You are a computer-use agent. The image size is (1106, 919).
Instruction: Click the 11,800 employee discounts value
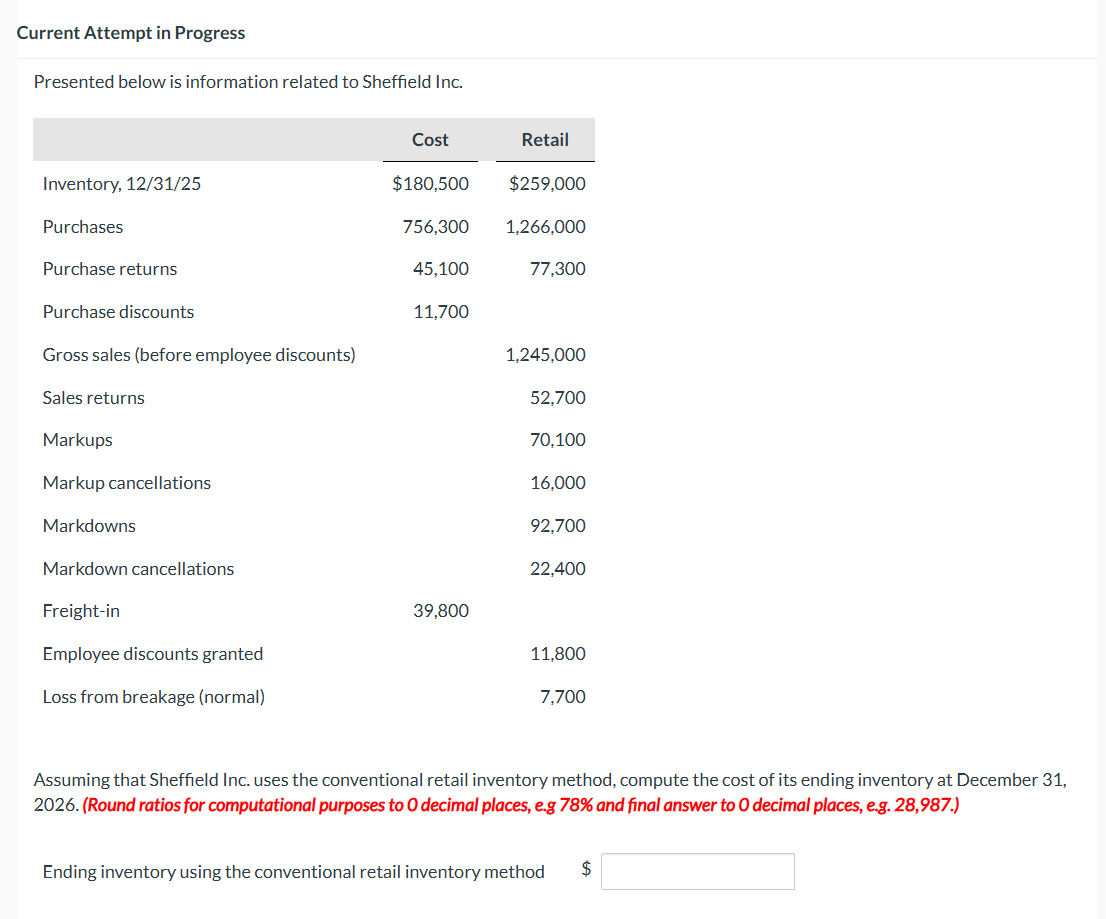click(x=558, y=654)
